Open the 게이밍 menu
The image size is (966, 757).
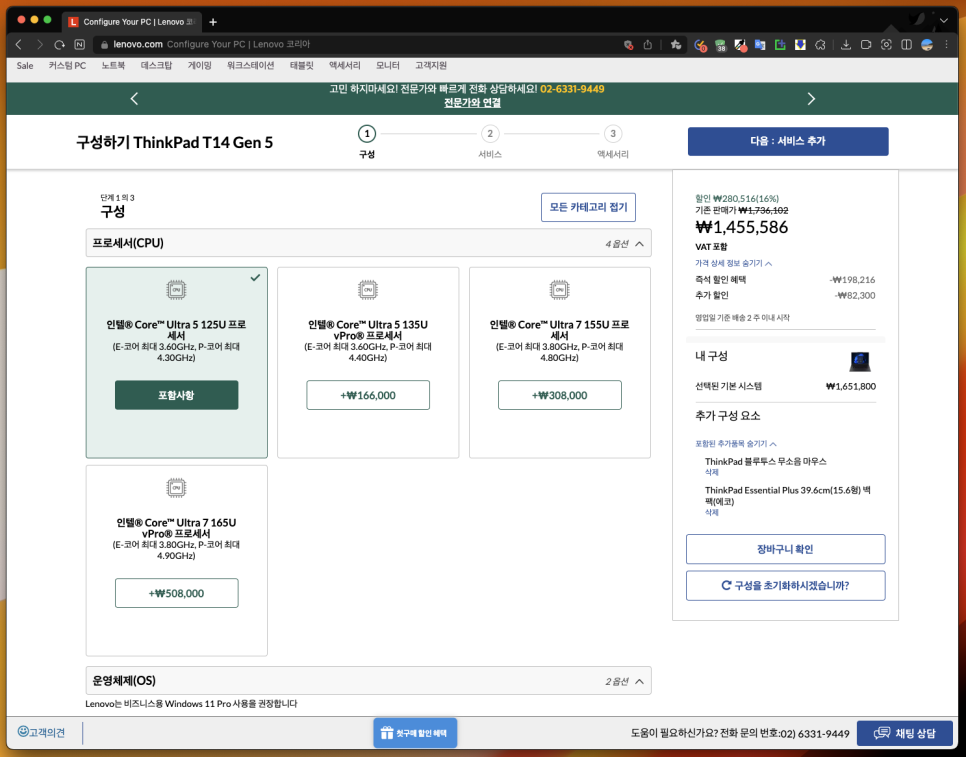coord(200,65)
